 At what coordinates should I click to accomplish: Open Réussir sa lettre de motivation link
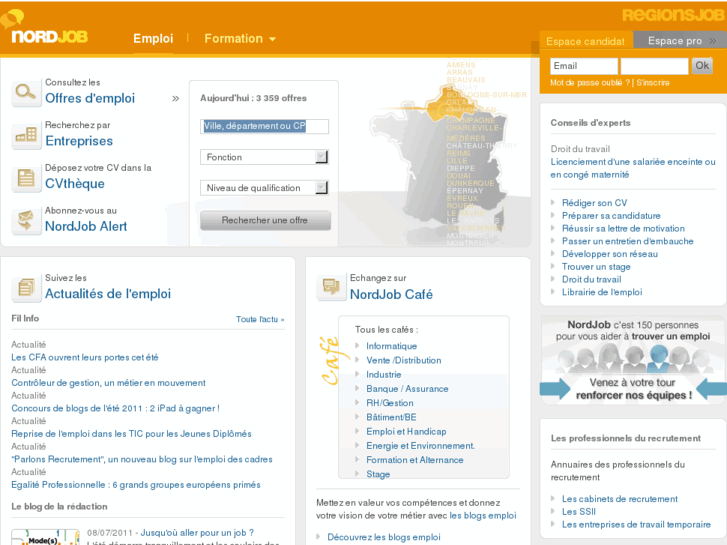coord(623,229)
